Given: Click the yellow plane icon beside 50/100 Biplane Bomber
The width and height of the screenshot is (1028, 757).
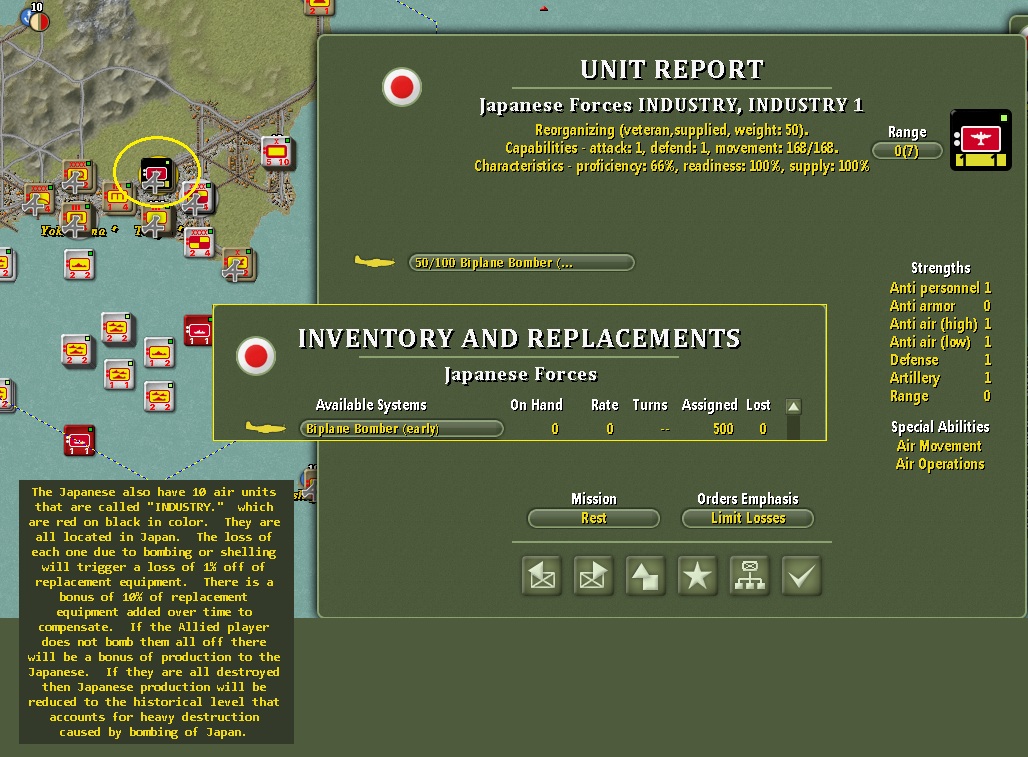Looking at the screenshot, I should (x=374, y=262).
